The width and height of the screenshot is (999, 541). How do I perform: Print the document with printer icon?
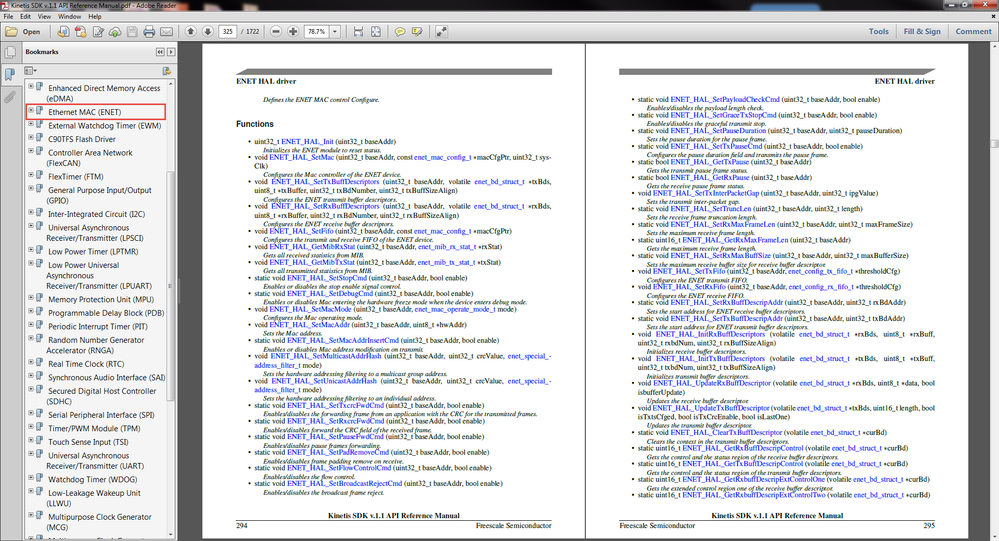pos(149,31)
